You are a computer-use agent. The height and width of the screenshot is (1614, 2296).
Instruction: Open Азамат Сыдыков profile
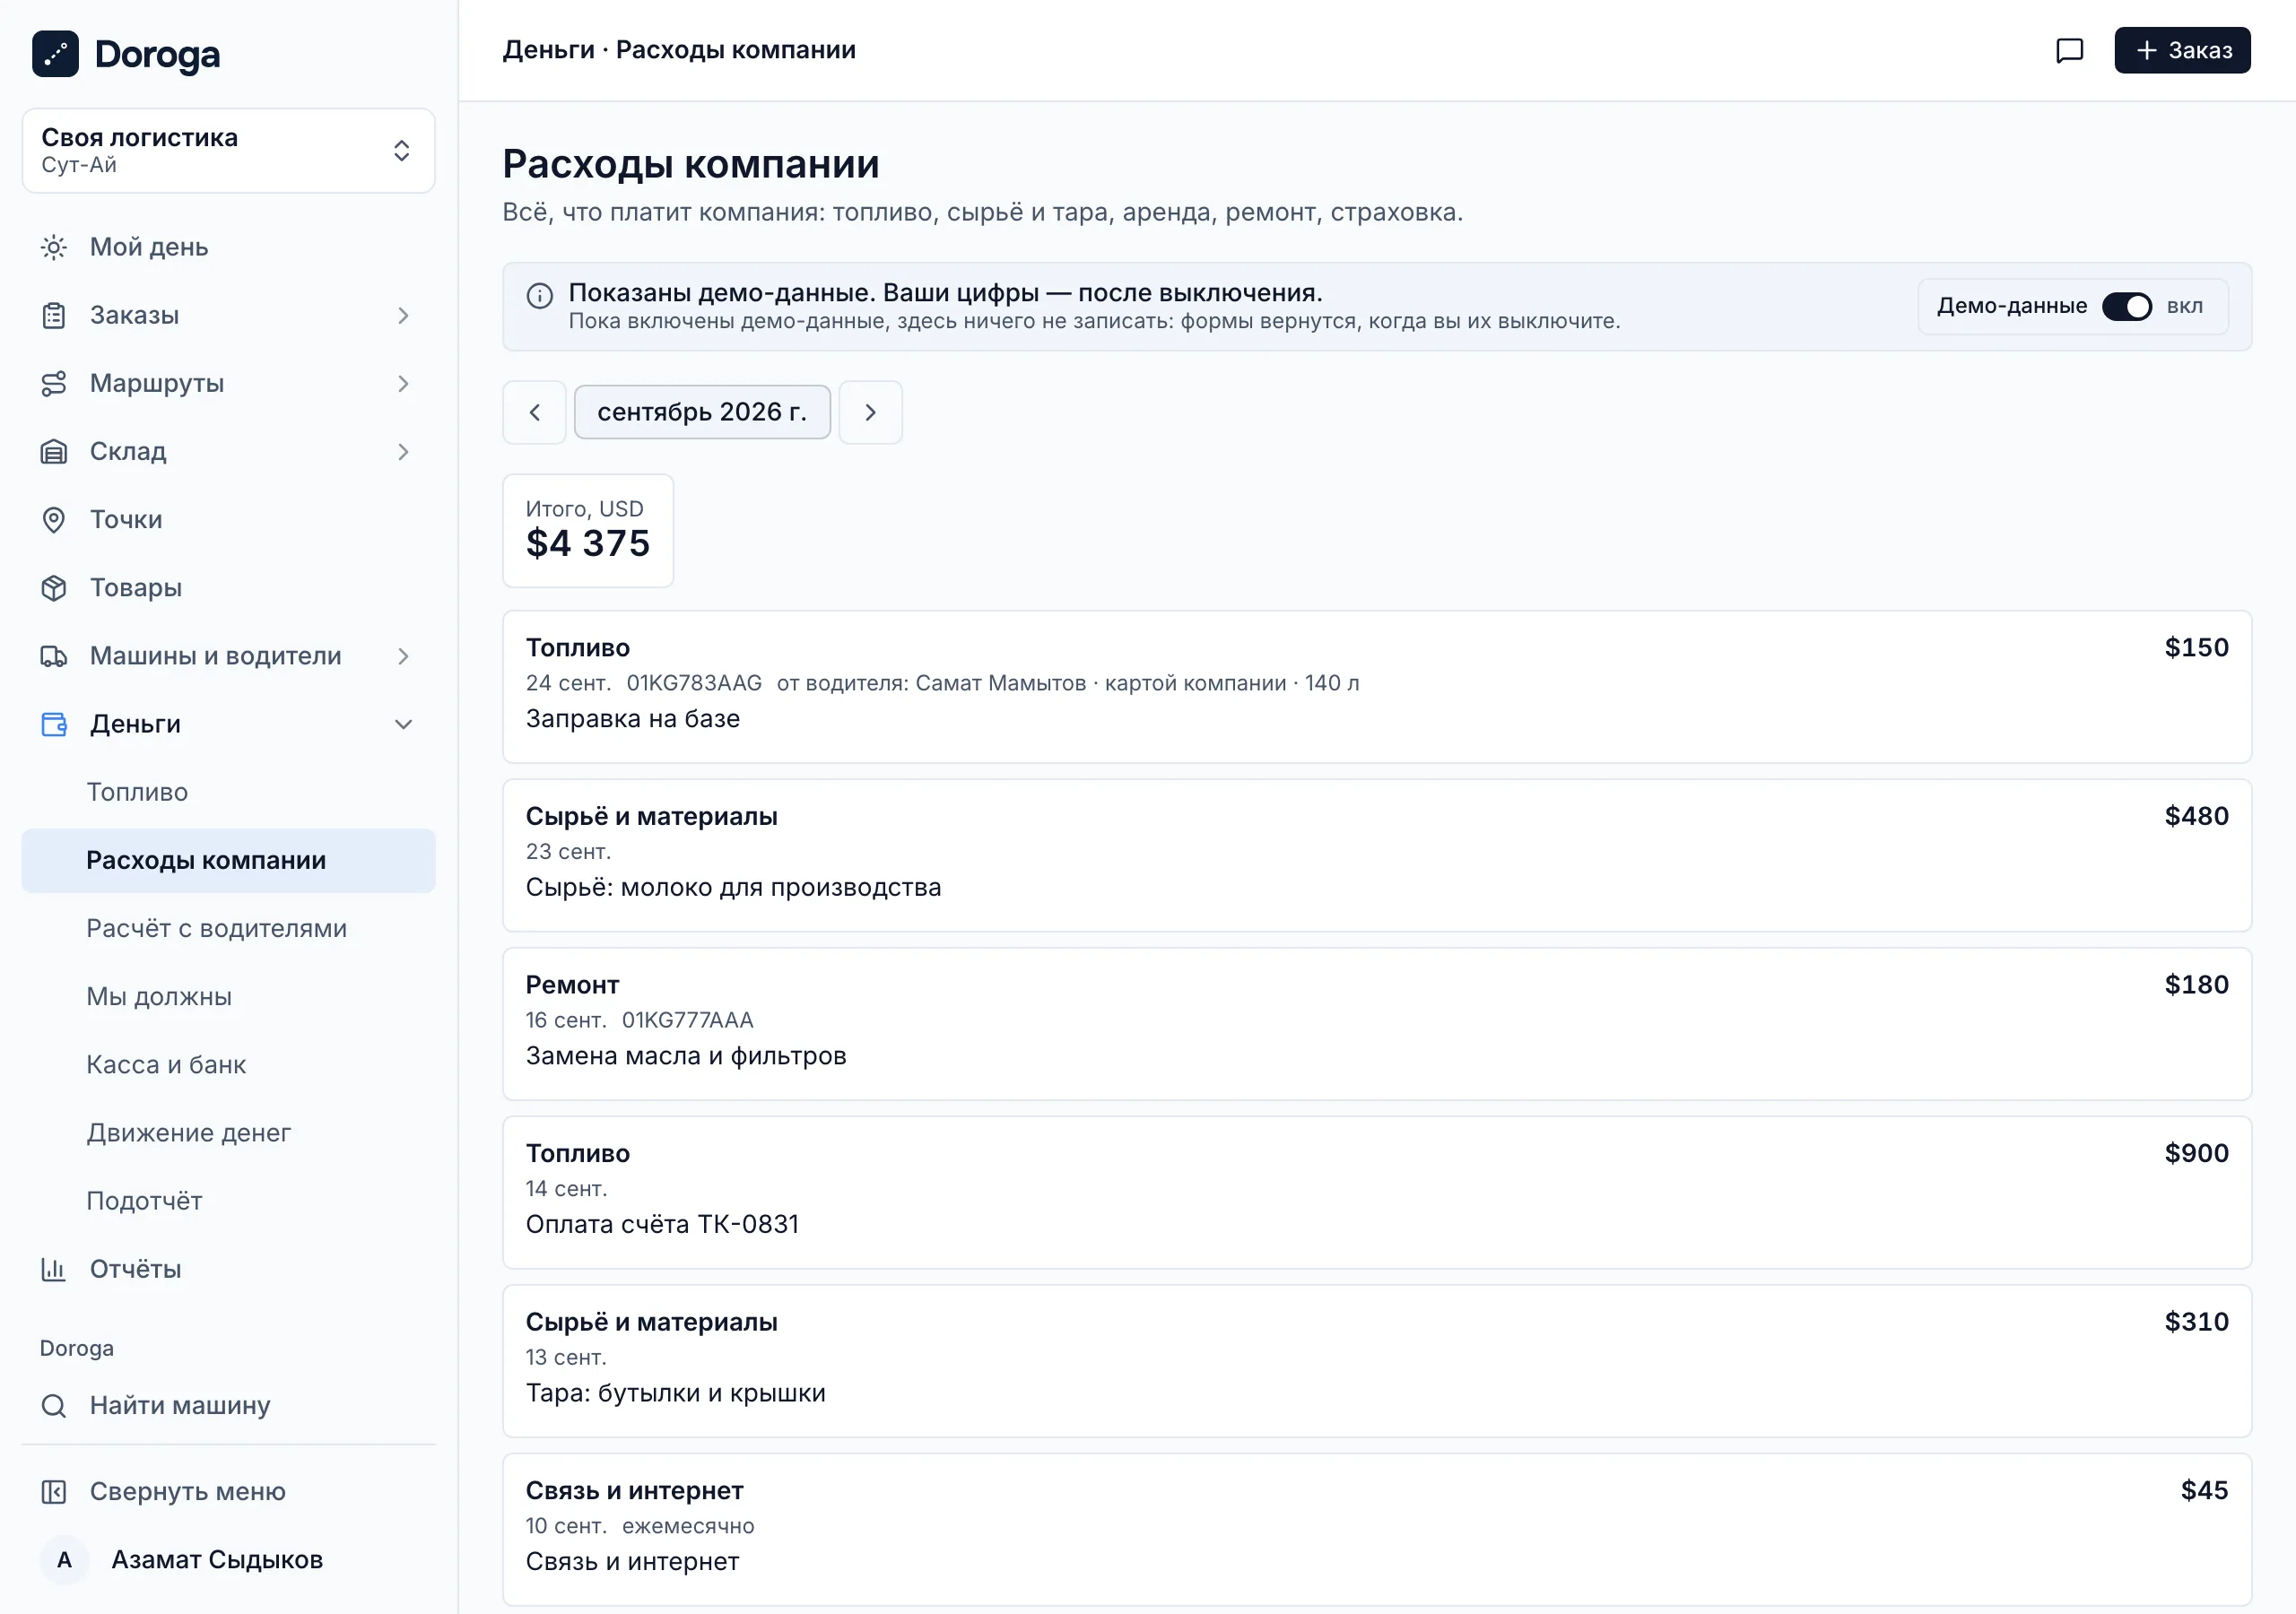(228, 1559)
